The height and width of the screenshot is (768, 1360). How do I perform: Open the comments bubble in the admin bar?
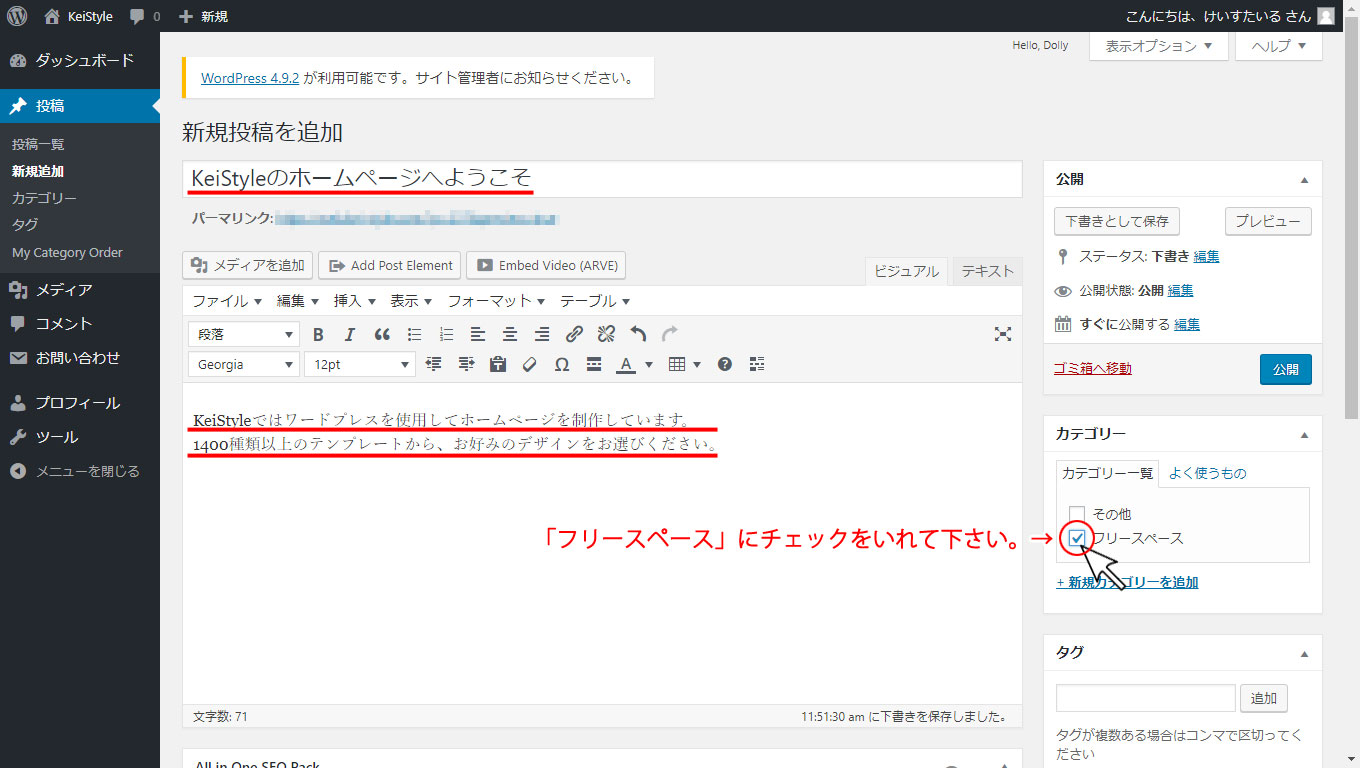coord(145,16)
